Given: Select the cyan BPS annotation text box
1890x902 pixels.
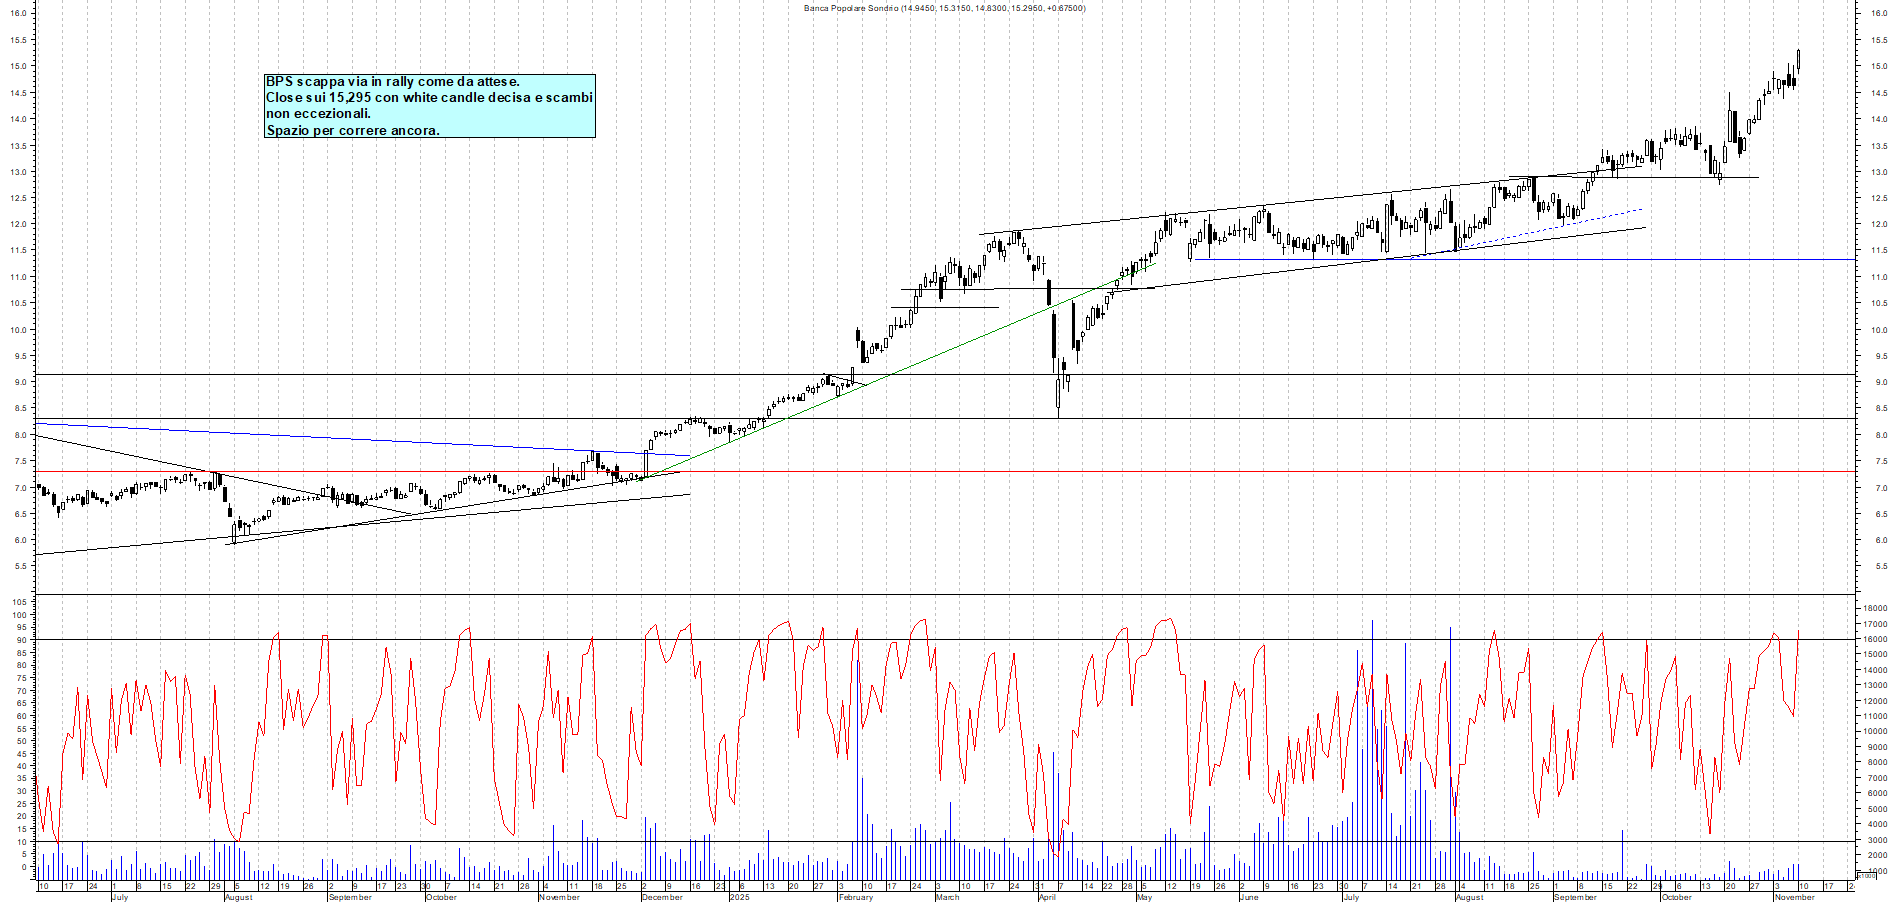Looking at the screenshot, I should pyautogui.click(x=430, y=104).
